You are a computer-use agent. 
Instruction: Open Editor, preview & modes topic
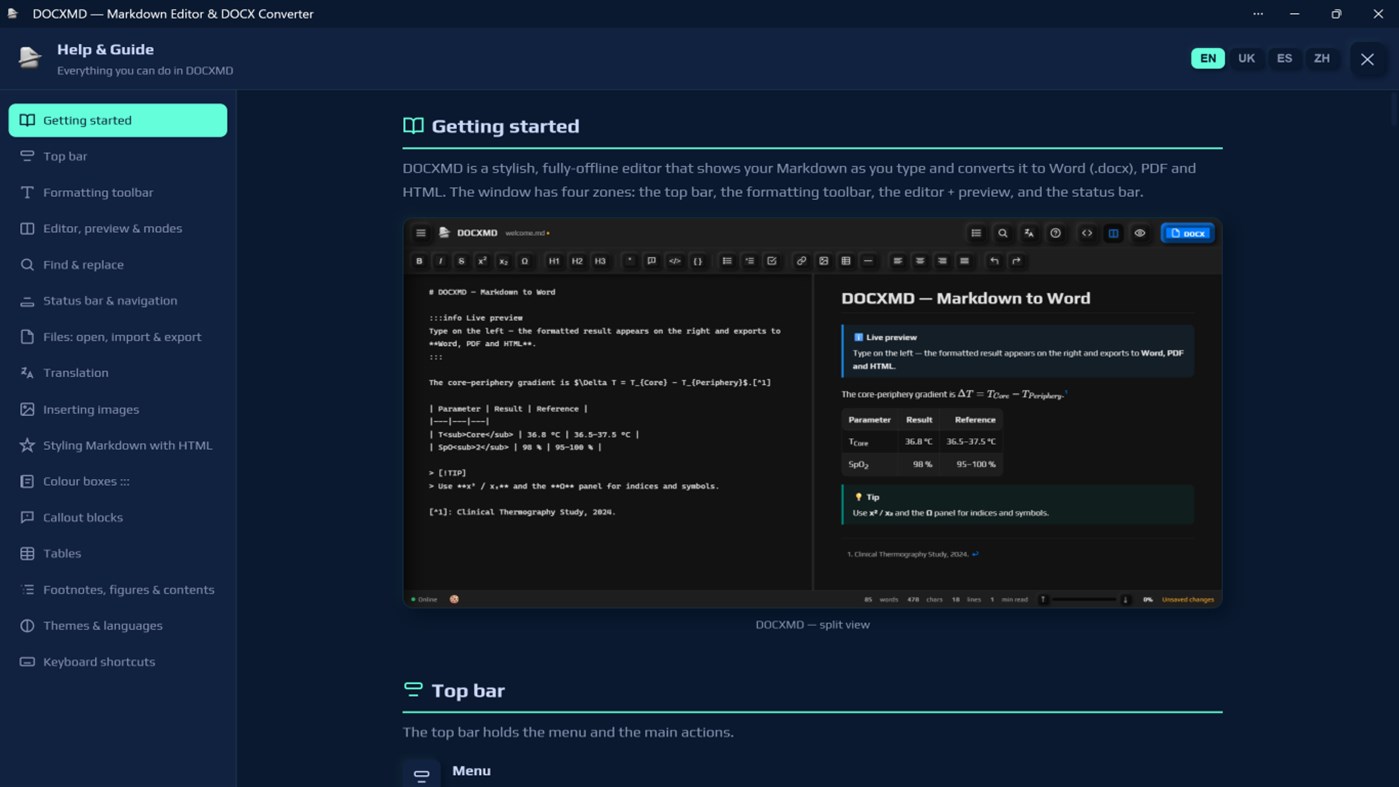pos(118,228)
